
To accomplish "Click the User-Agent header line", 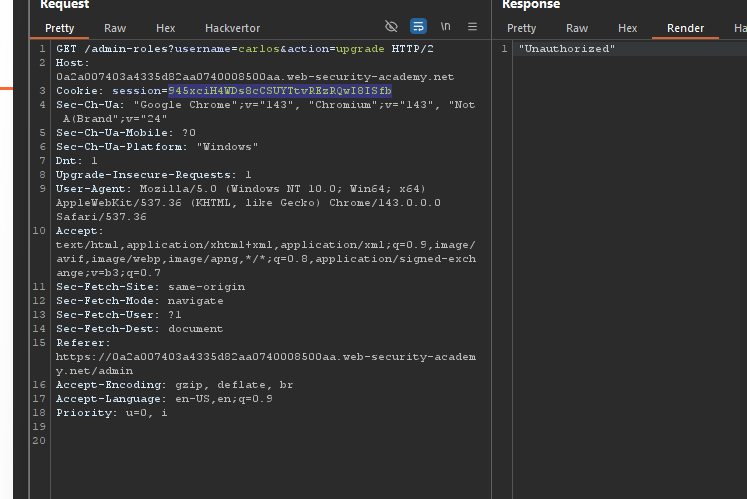I will (248, 203).
